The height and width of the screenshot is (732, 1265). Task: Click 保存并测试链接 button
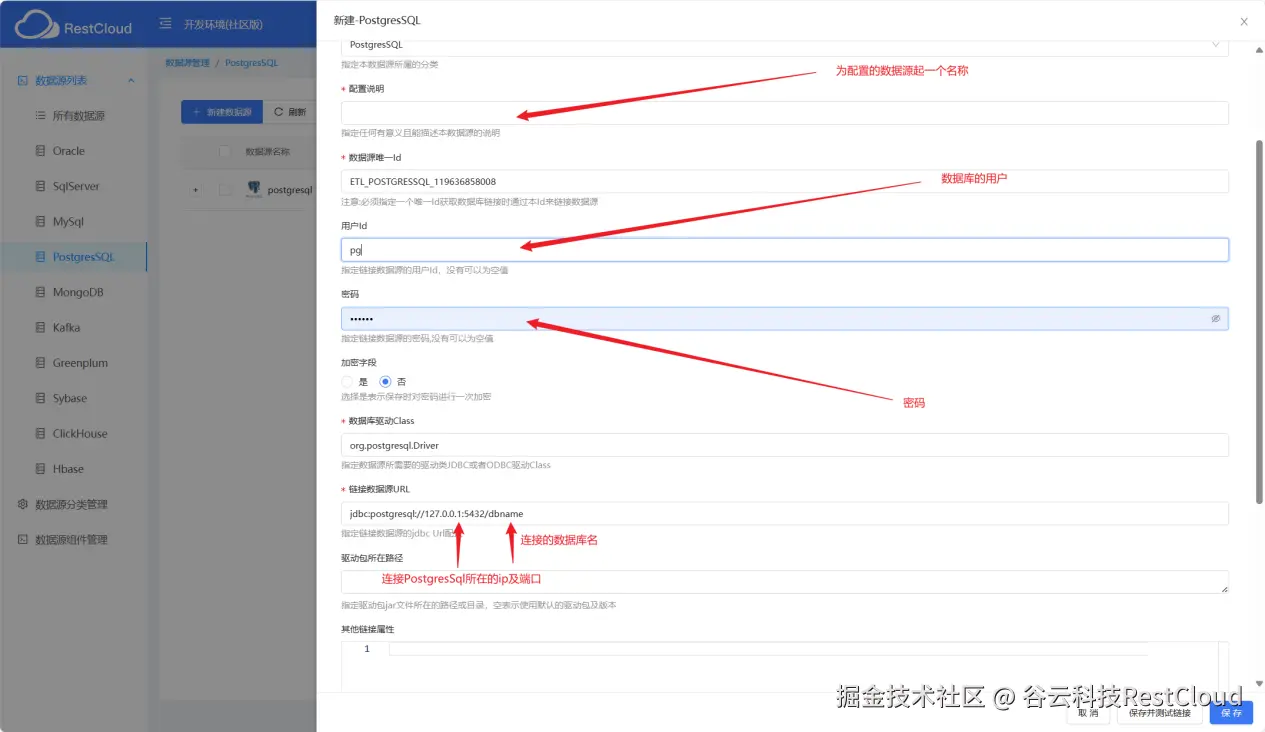point(1159,713)
